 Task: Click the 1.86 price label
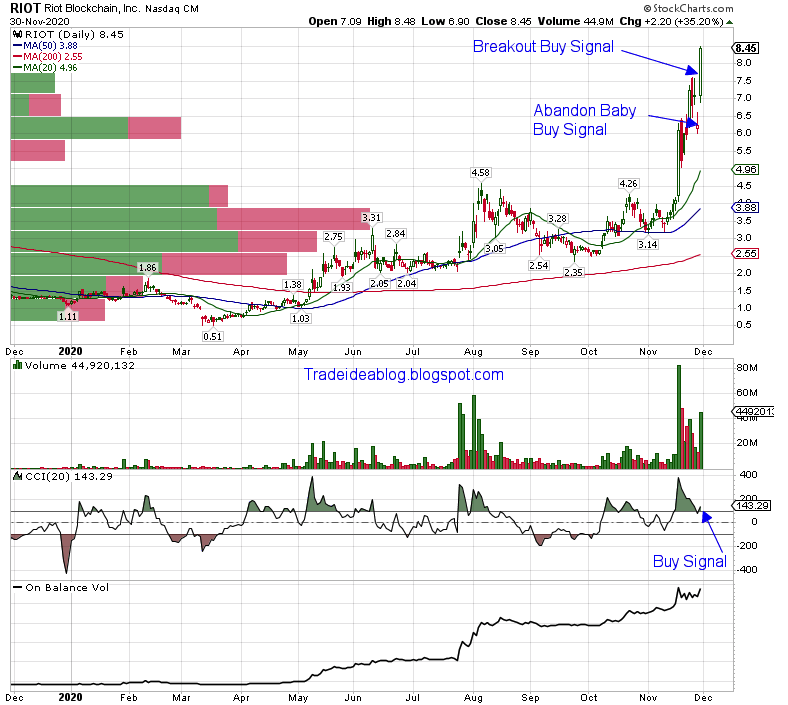[148, 268]
